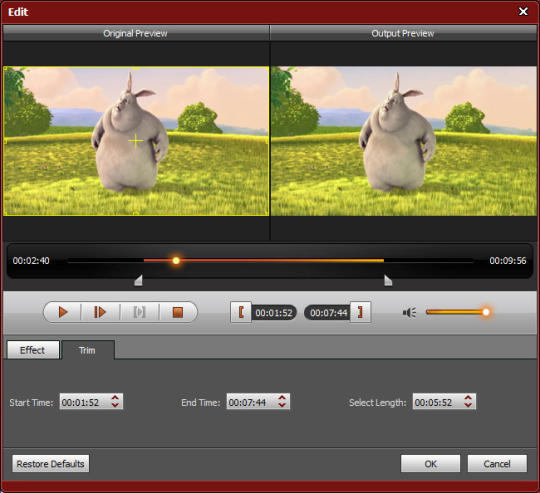Click the trim end marker under the timeline
This screenshot has height=493, width=540.
pyautogui.click(x=388, y=280)
